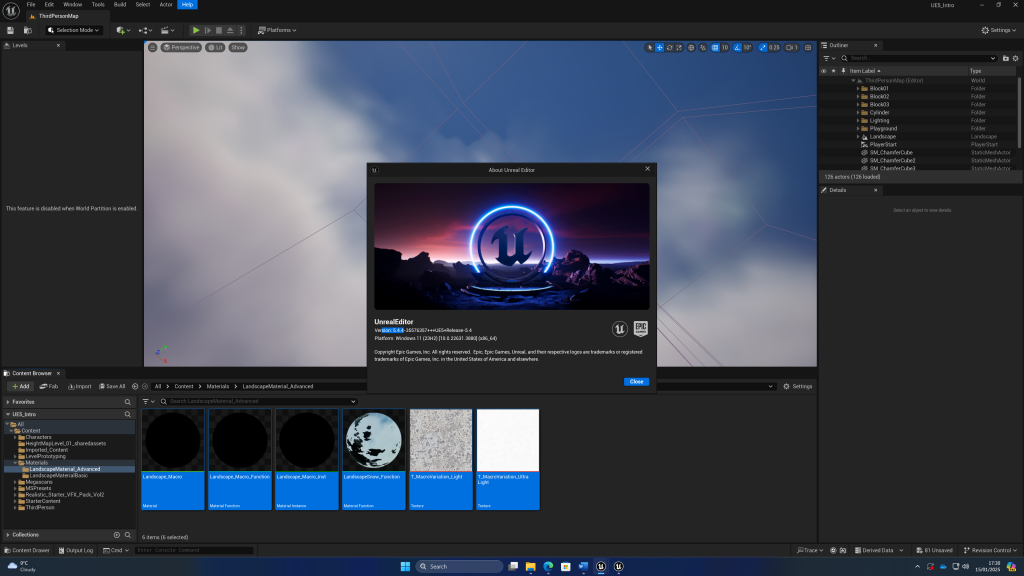Open the play options three-dot menu
This screenshot has width=1024, height=576.
(241, 30)
